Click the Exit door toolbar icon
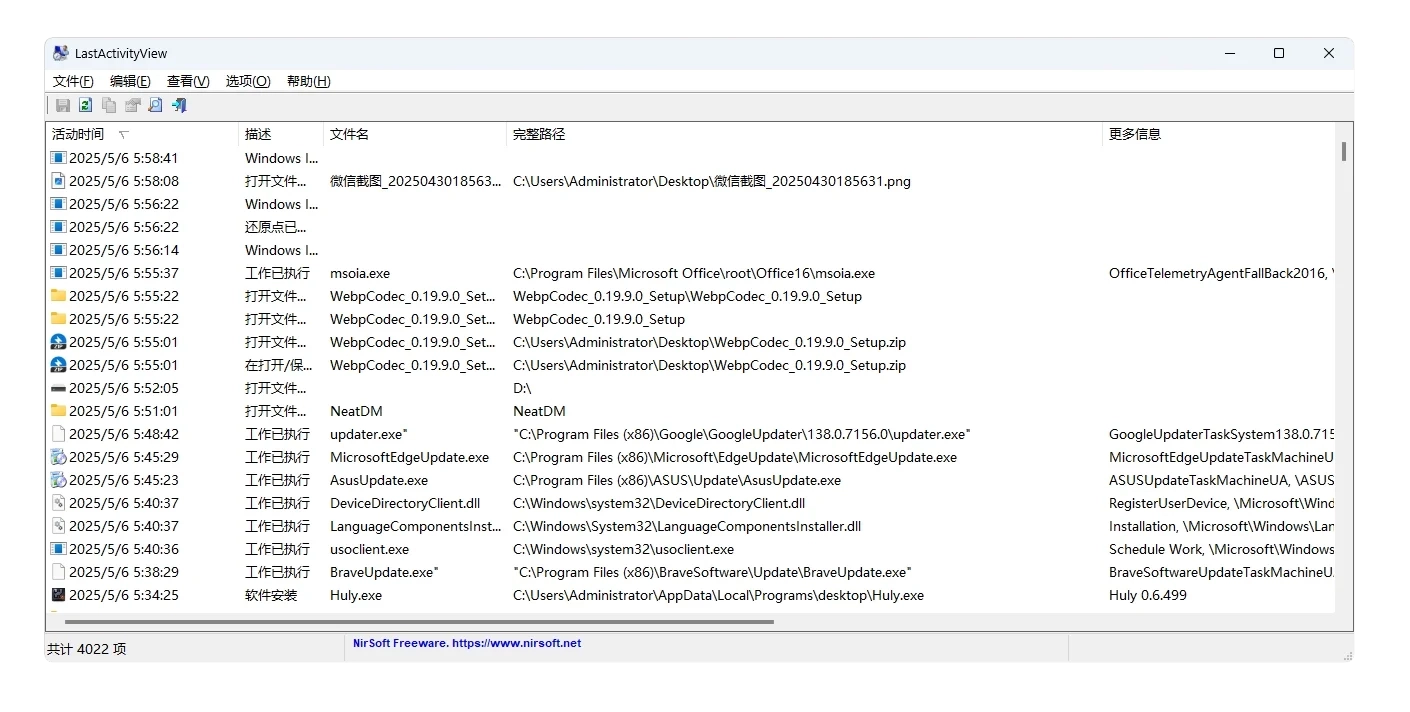1410x712 pixels. pyautogui.click(x=179, y=105)
